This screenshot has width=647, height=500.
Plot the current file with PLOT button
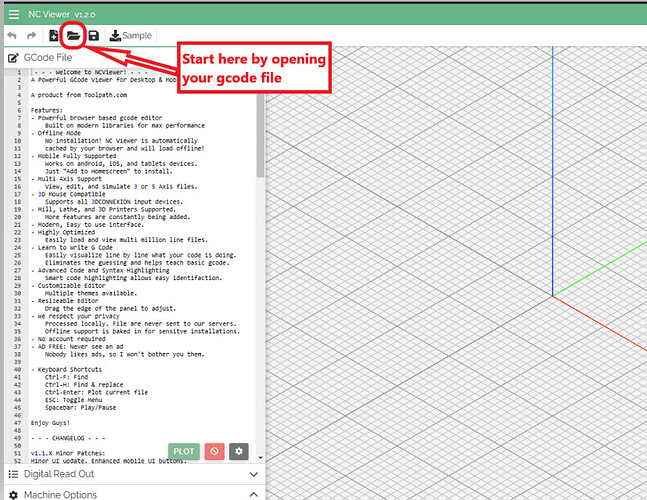[184, 451]
